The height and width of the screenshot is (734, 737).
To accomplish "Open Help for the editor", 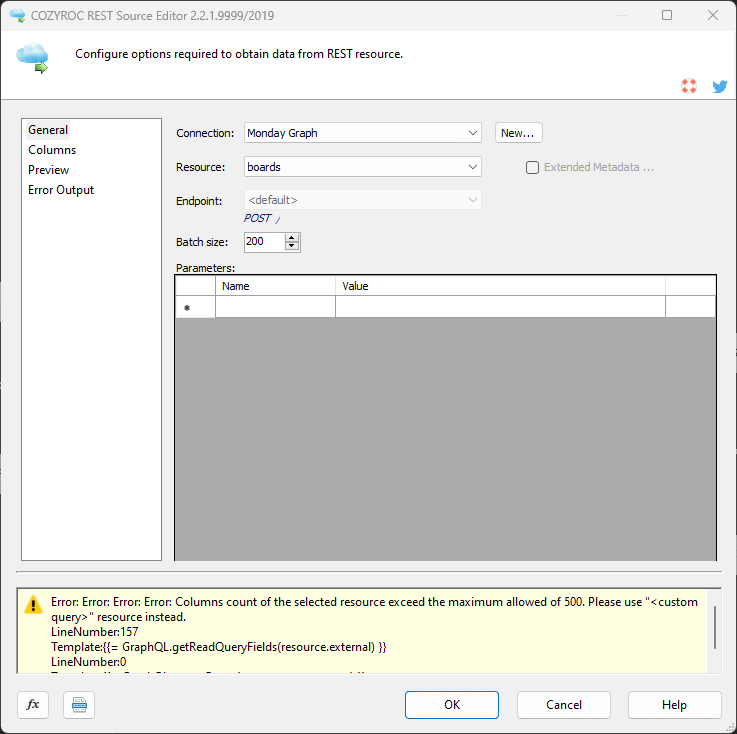I will click(674, 704).
